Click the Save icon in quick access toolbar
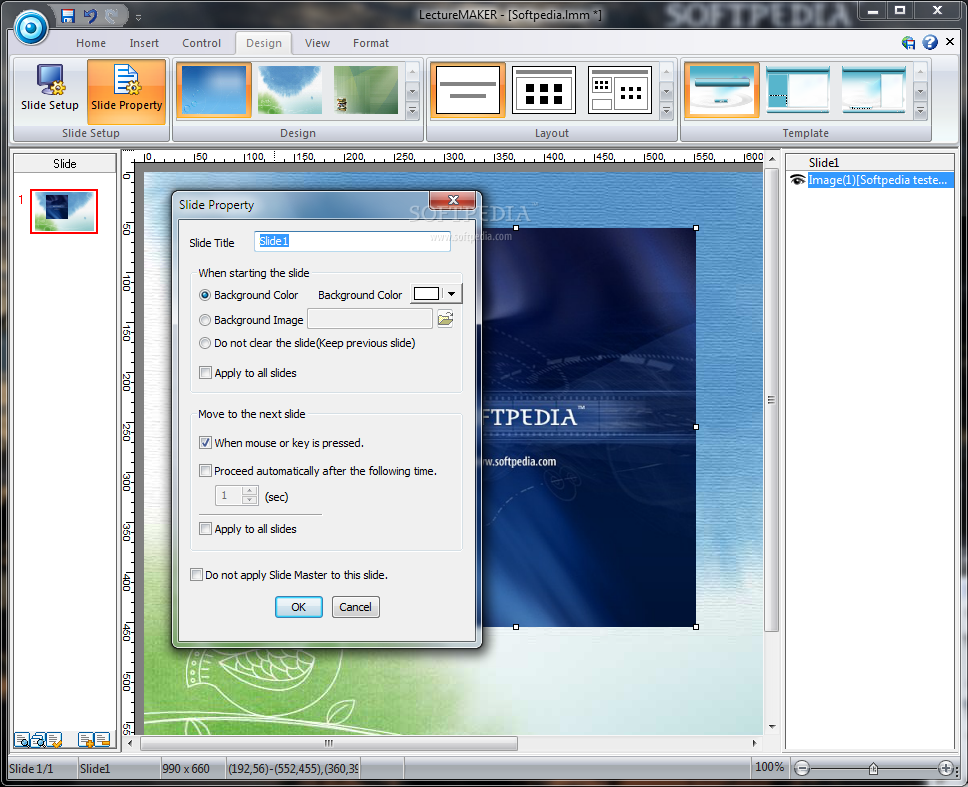This screenshot has height=787, width=968. [x=68, y=15]
